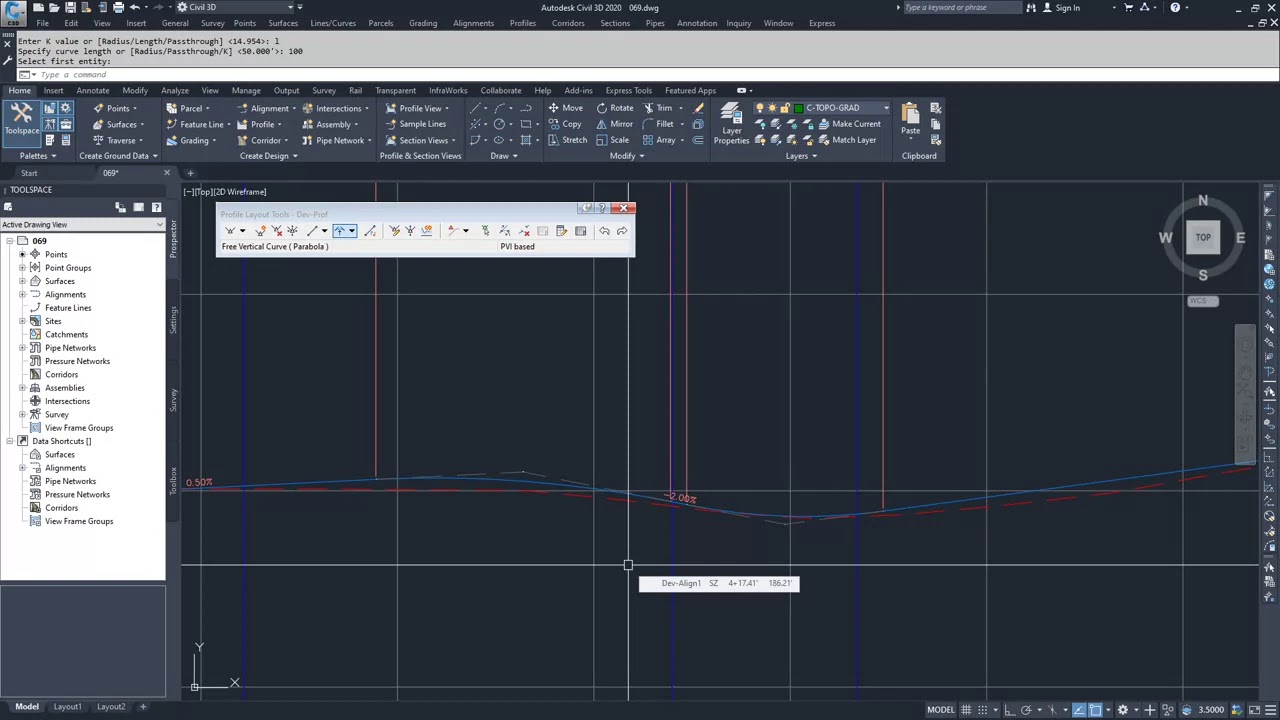The image size is (1280, 720).
Task: Switch to Layout1 tab
Action: pyautogui.click(x=67, y=707)
